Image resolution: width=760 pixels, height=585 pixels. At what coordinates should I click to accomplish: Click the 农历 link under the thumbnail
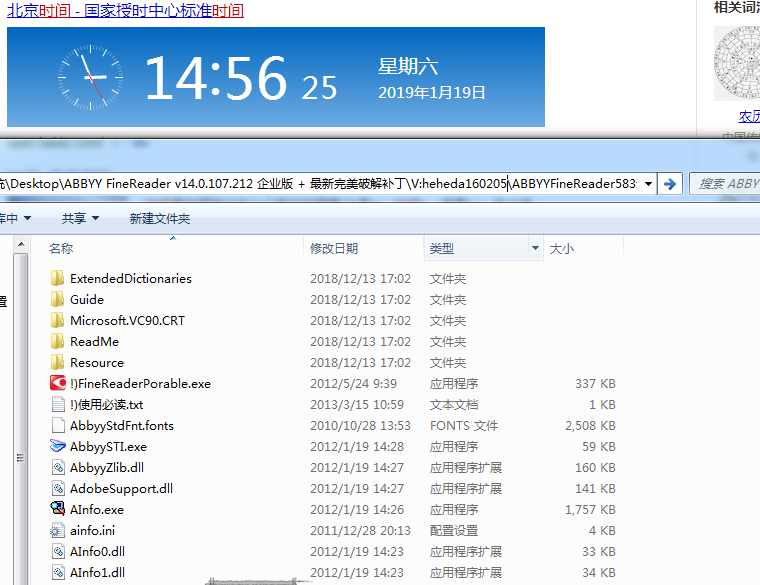point(749,116)
